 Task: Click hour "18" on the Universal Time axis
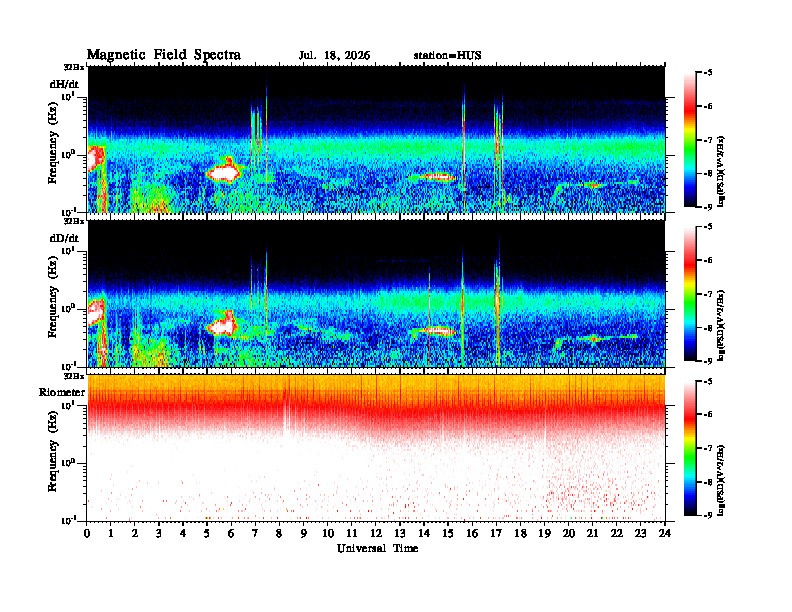click(x=520, y=533)
